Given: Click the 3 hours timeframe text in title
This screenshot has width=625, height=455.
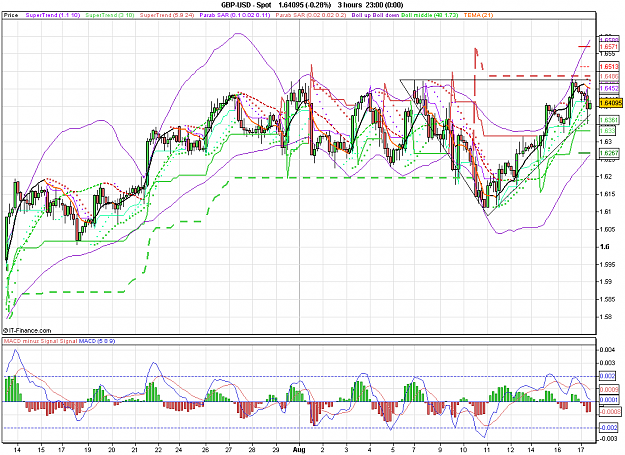Looking at the screenshot, I should [x=349, y=5].
